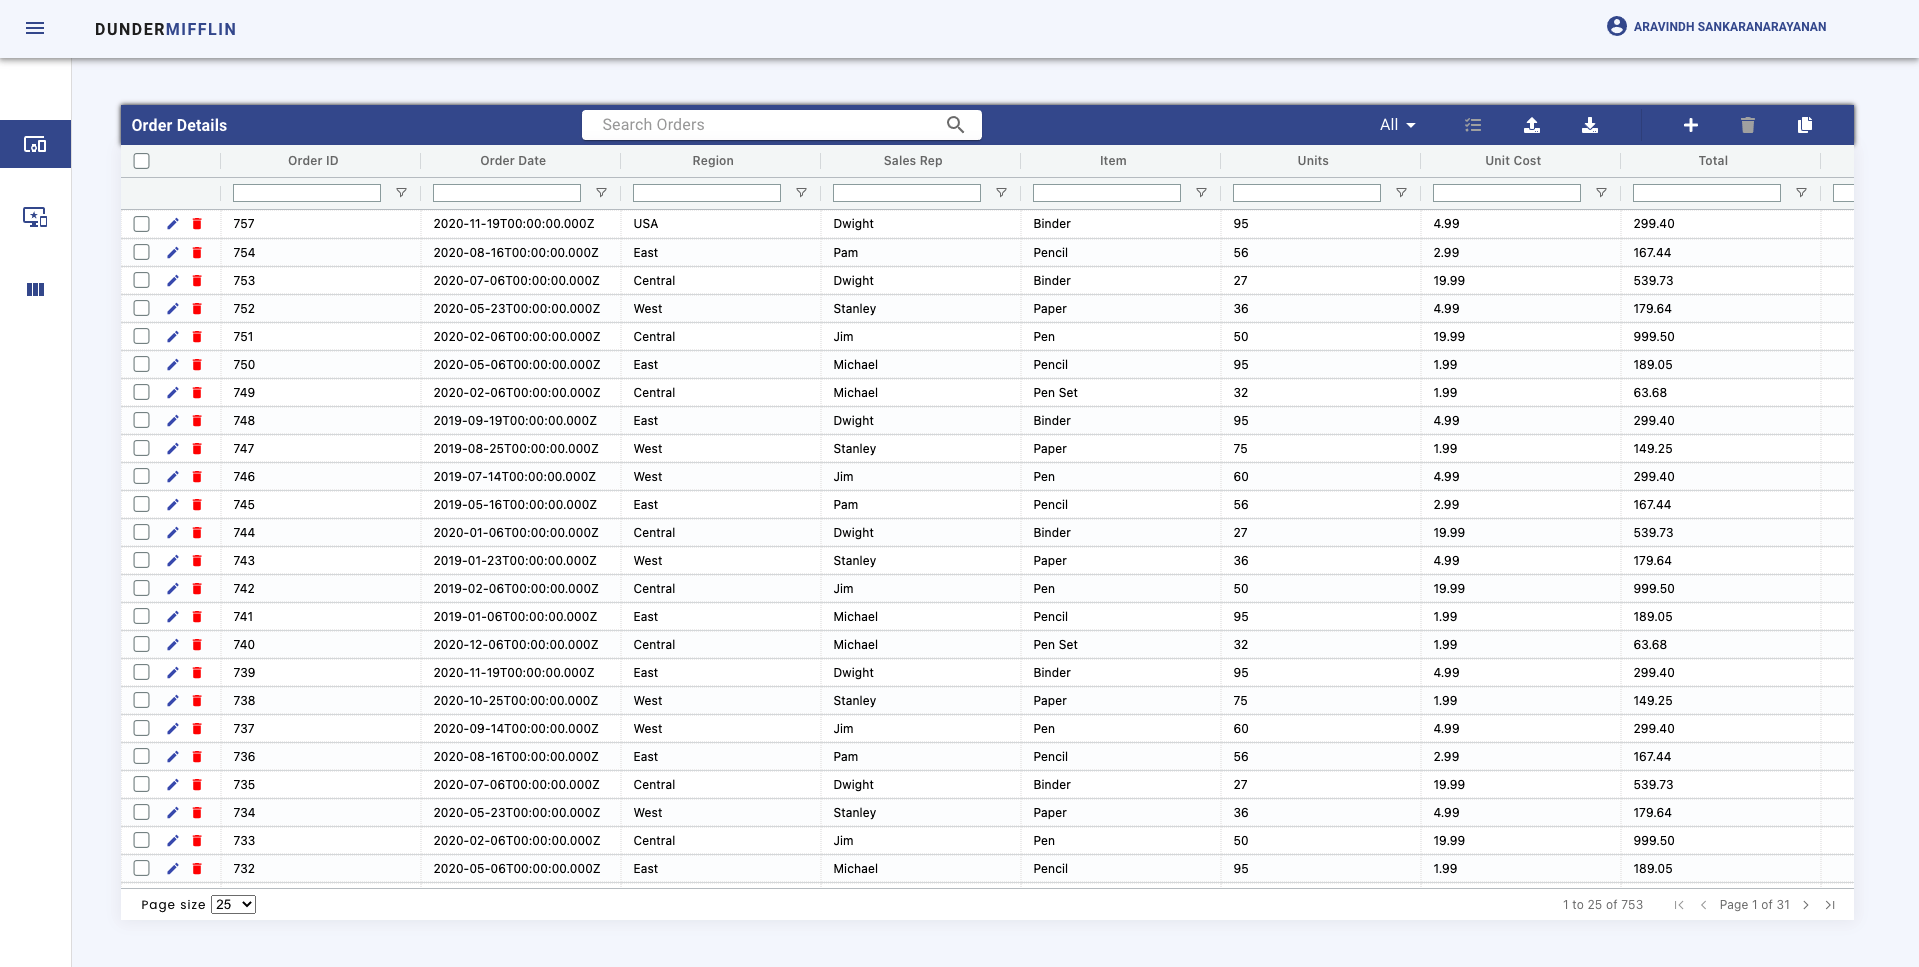
Task: Delete order 735 with red trash icon
Action: [197, 785]
